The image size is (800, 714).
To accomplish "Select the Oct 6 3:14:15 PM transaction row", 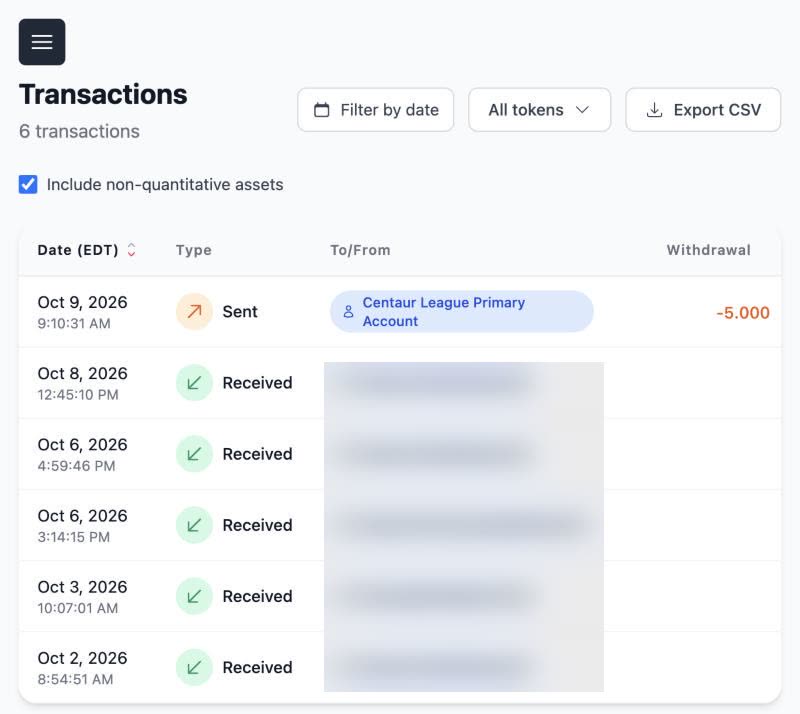I will [399, 525].
